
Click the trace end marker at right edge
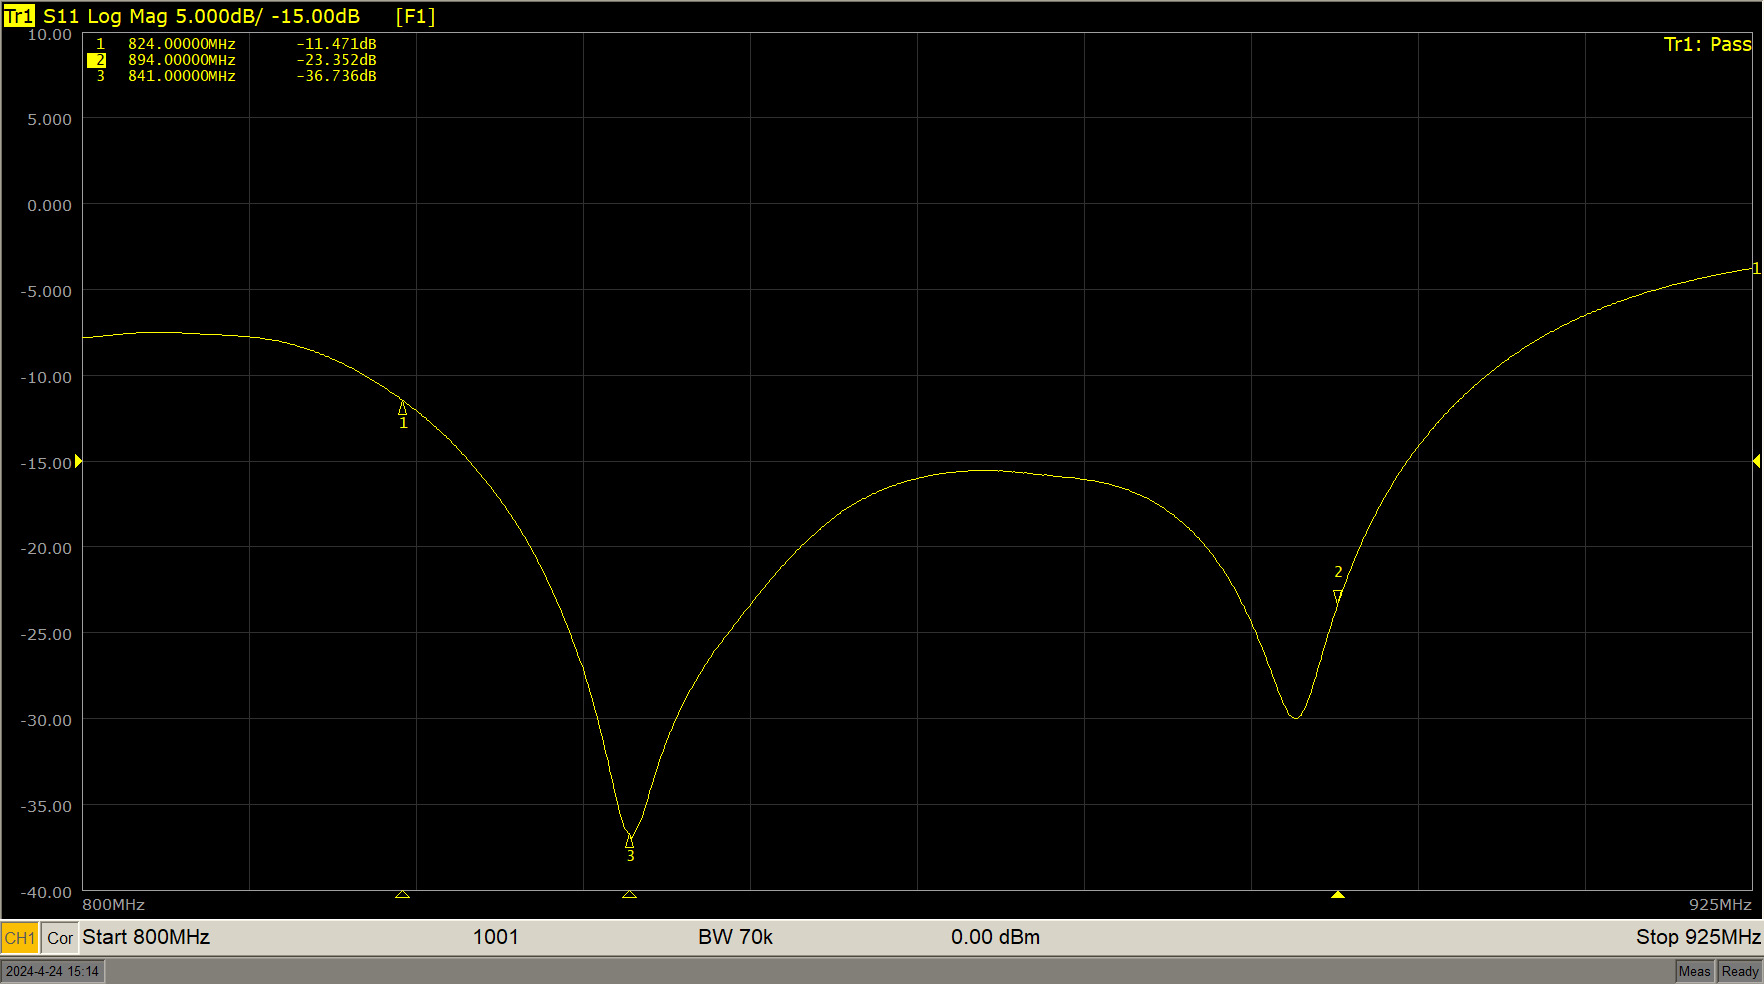tap(1756, 268)
